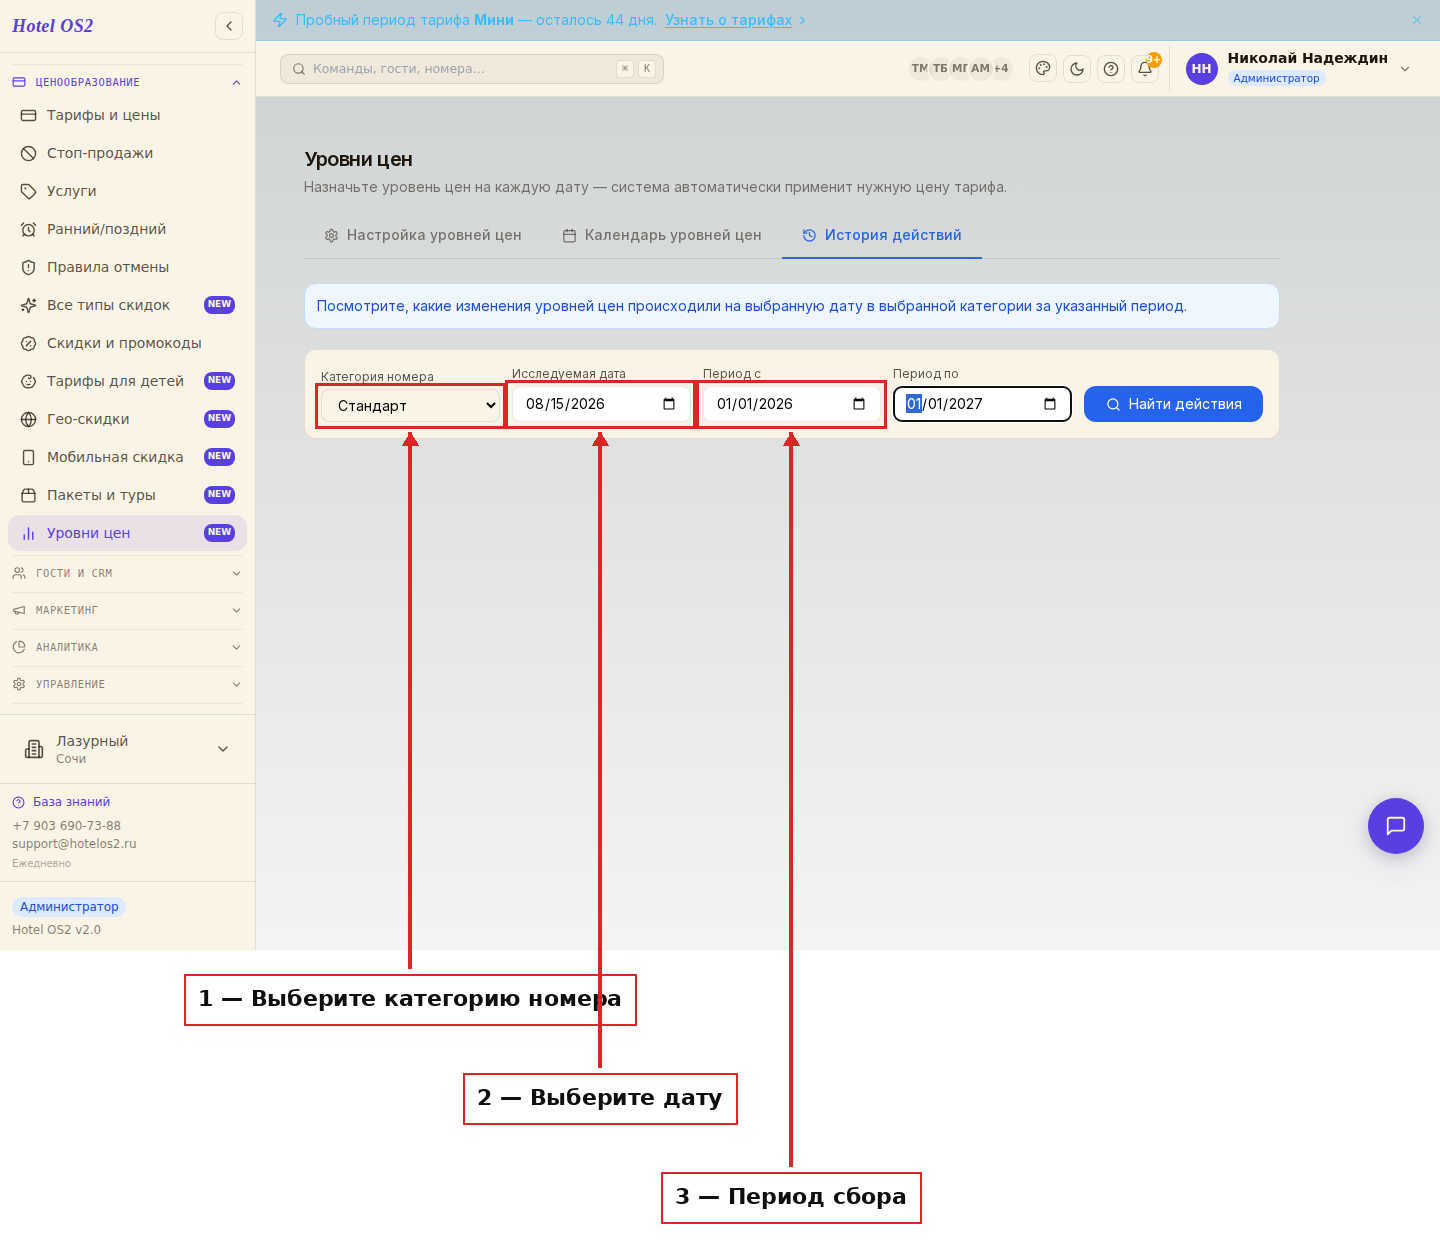Open calendar picker for Исследуемая дата
1440x1247 pixels.
669,404
